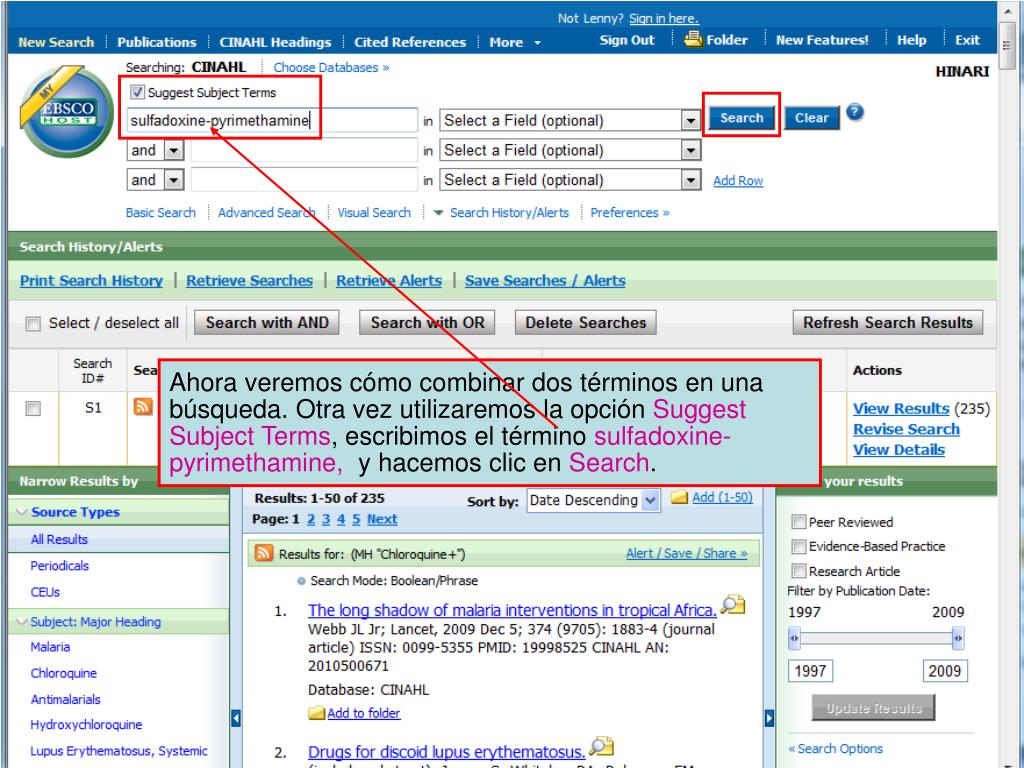Preview the discoid lupus article magnifier icon
This screenshot has width=1024, height=768.
click(x=601, y=746)
